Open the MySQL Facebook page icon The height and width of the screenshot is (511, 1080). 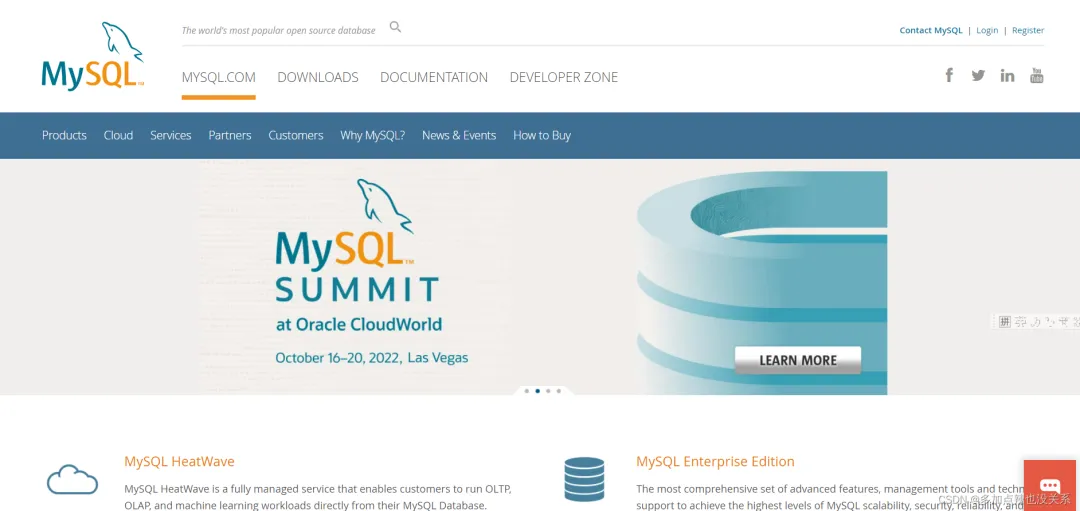[x=949, y=75]
